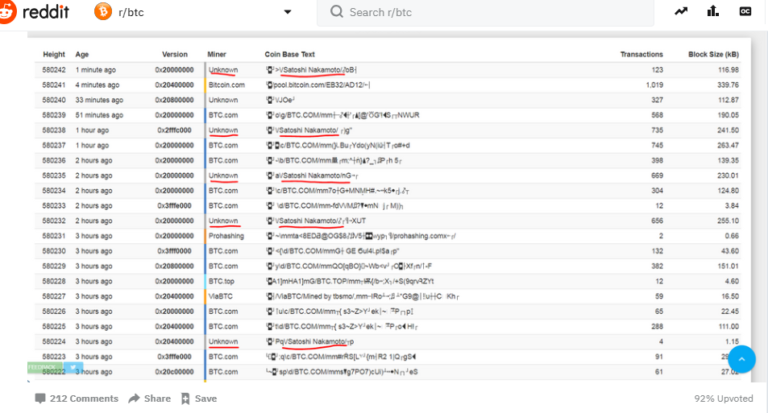The width and height of the screenshot is (768, 413).
Task: Click the blue scroll-to-top arrow button
Action: click(x=741, y=359)
